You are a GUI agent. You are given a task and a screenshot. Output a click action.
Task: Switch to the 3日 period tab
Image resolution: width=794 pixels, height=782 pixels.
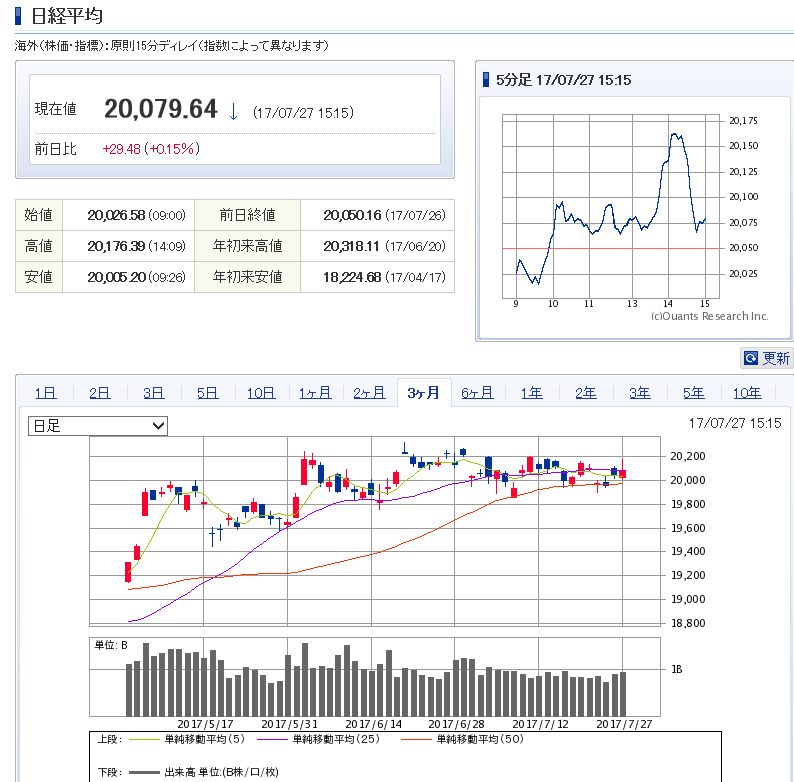153,393
